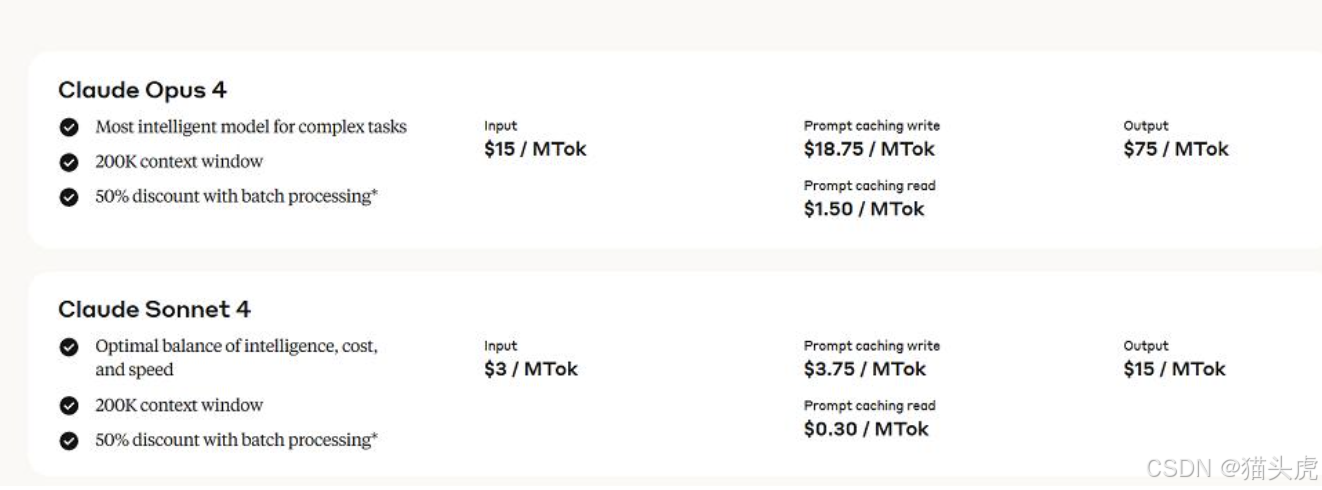1322x490 pixels.
Task: Select the Claude Sonnet 4 heading
Action: click(x=154, y=309)
